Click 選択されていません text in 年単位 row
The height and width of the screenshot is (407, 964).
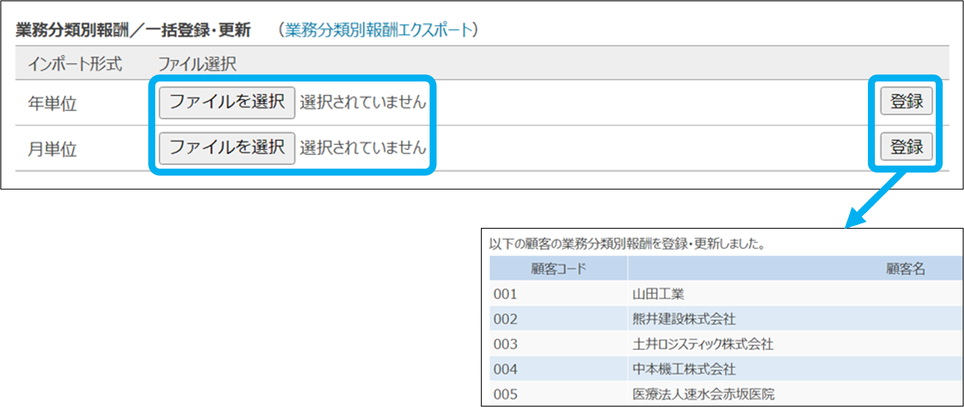pyautogui.click(x=363, y=102)
